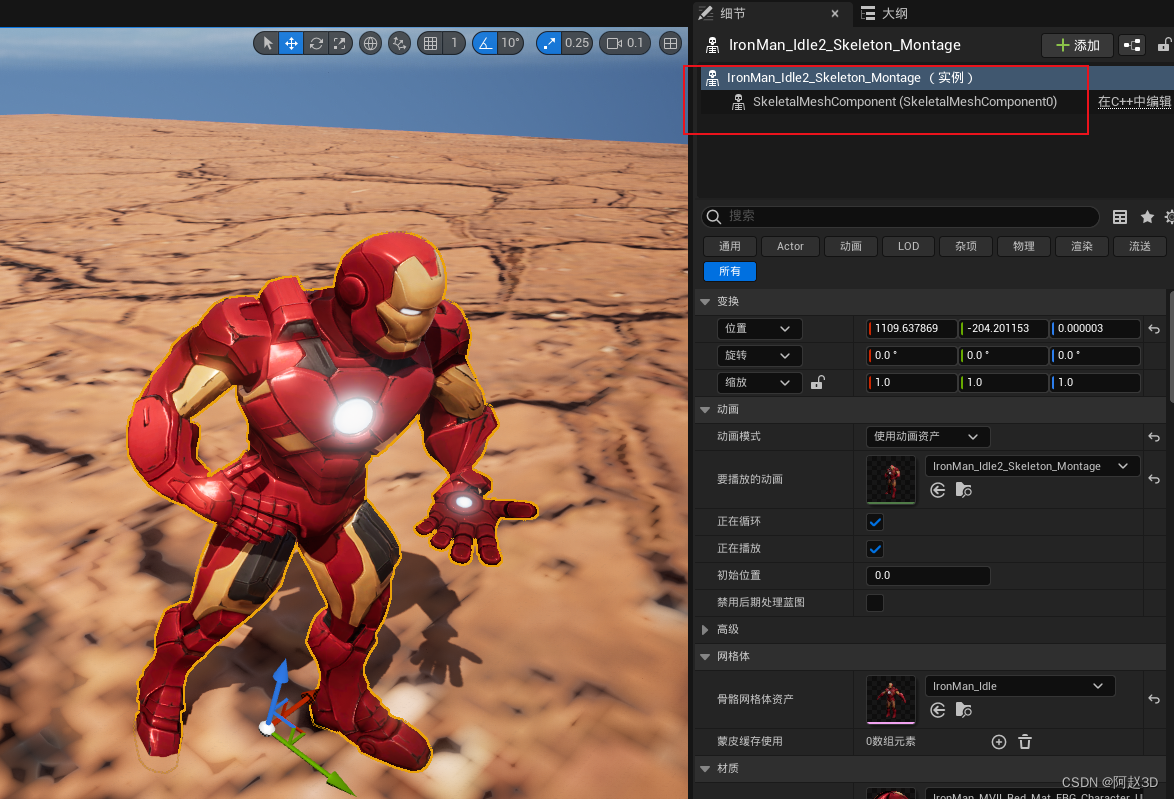Toggle the scale ratio lock icon

pyautogui.click(x=818, y=383)
